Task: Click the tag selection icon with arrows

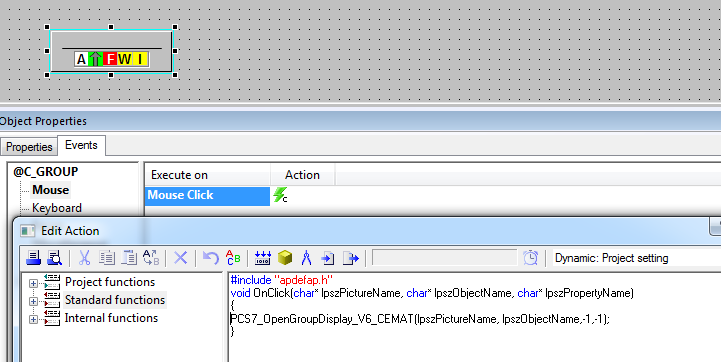Action: [x=263, y=258]
